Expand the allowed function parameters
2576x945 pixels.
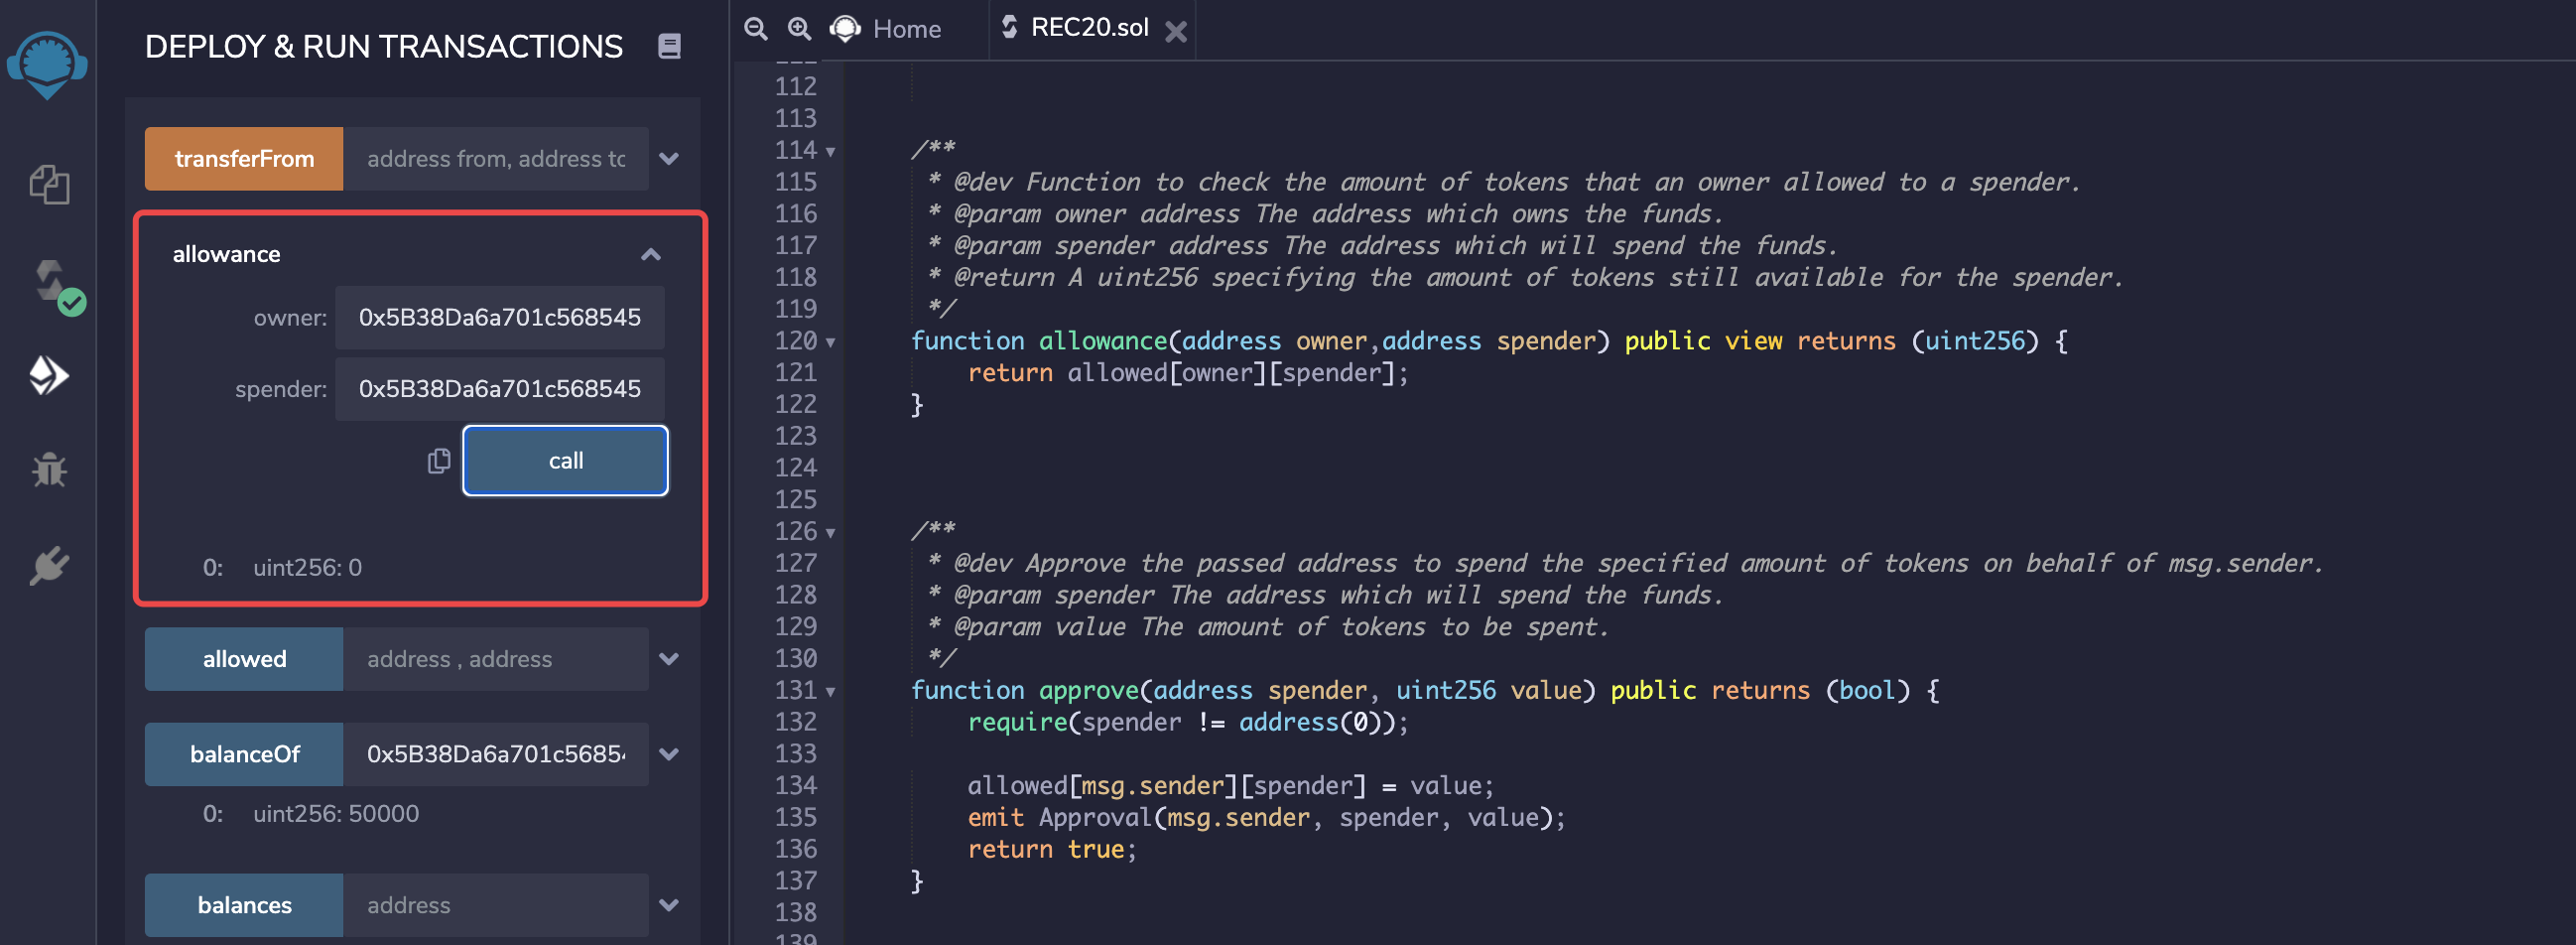(x=670, y=659)
